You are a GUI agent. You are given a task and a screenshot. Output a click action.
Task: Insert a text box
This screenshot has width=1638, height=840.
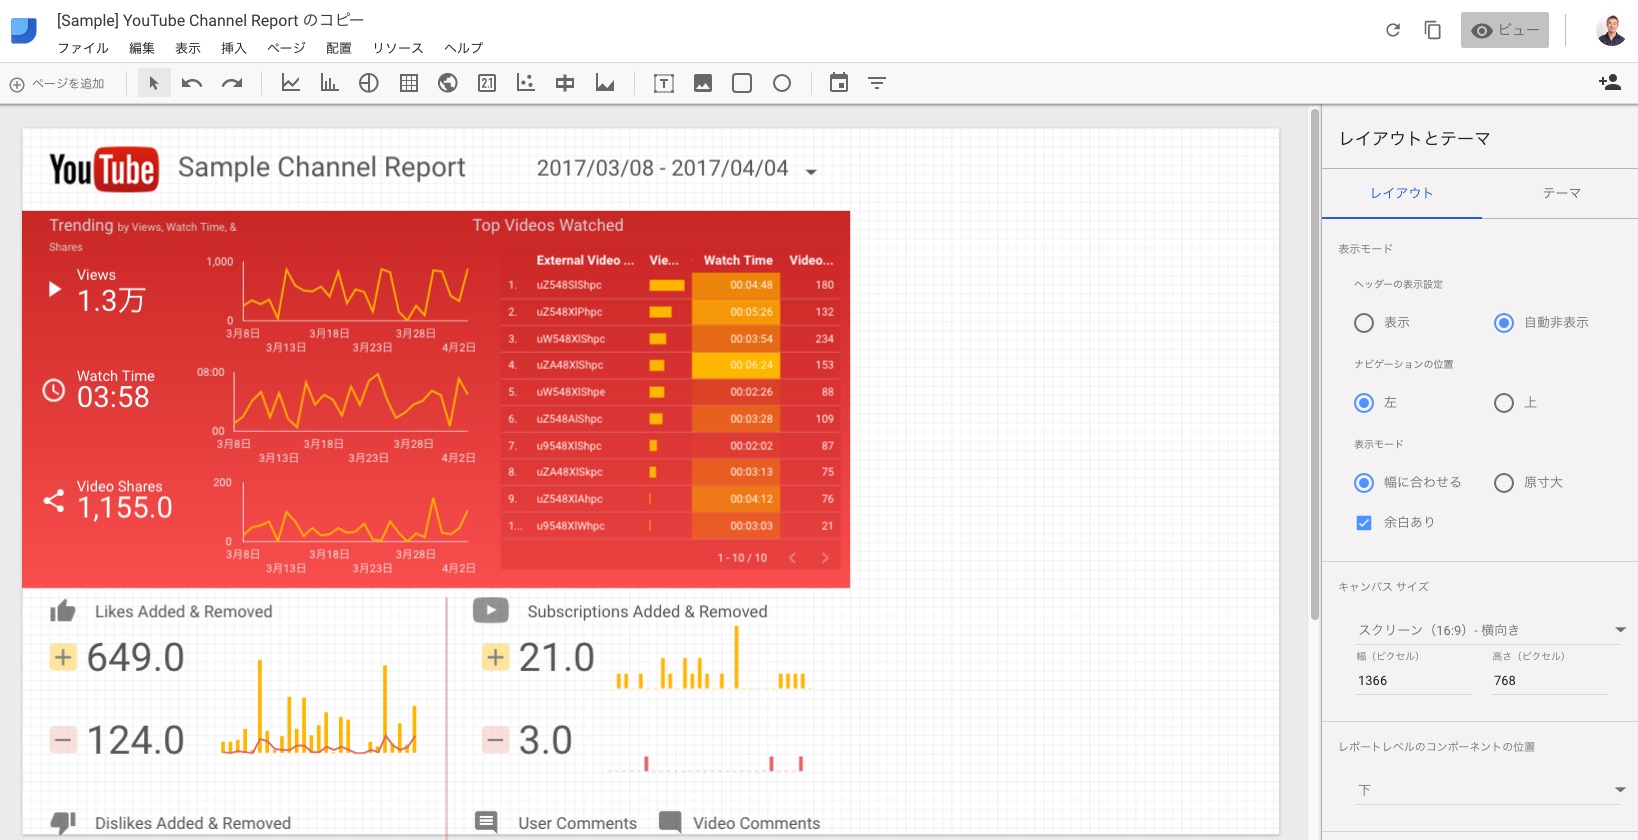tap(664, 83)
